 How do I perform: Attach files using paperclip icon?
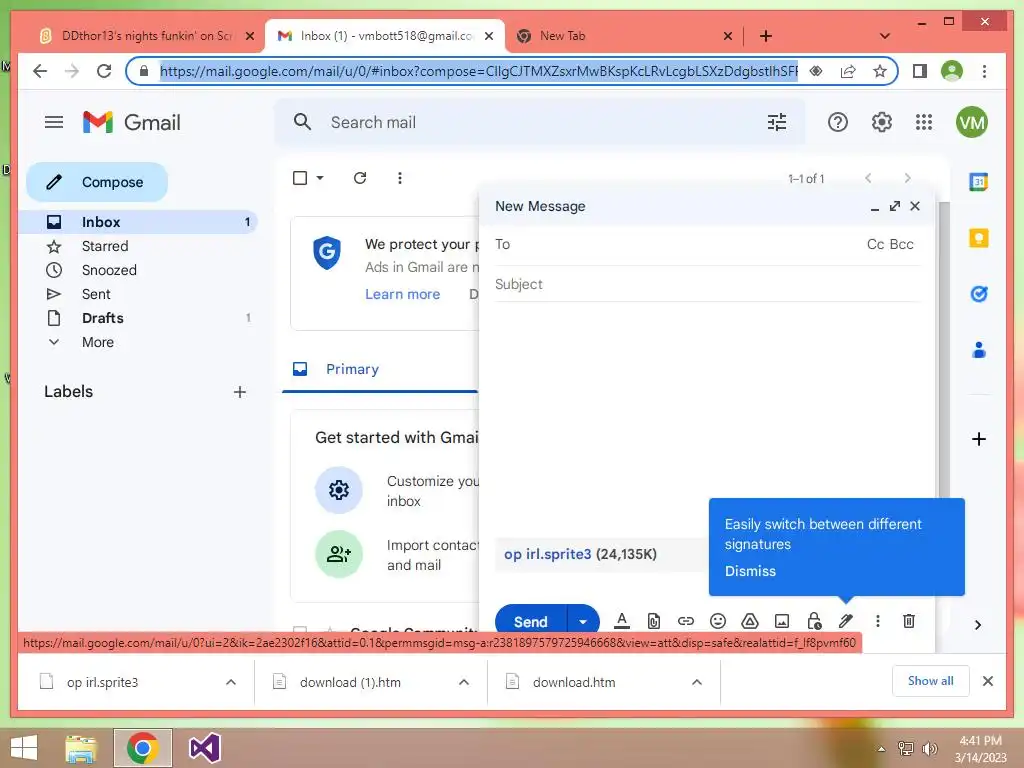(654, 621)
